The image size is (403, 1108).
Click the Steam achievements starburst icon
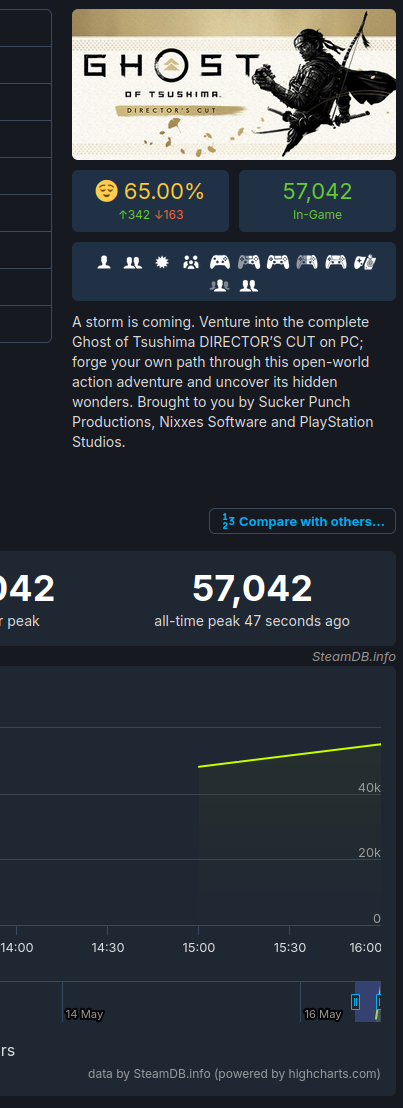[162, 263]
